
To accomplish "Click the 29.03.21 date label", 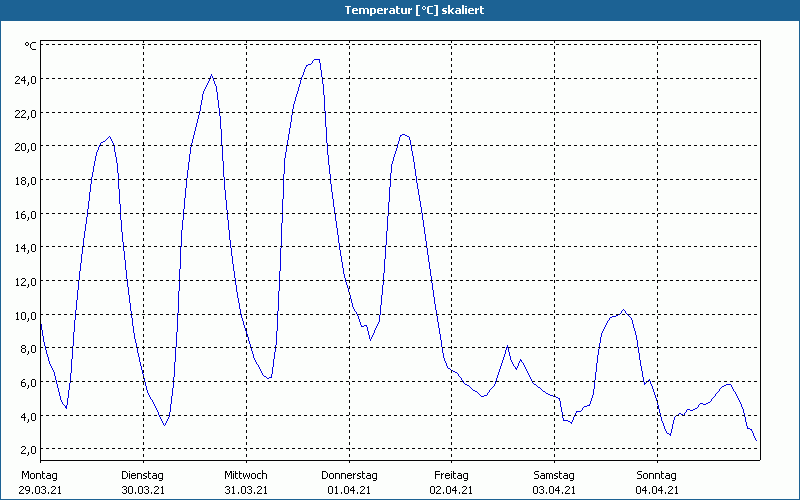I will (x=41, y=490).
